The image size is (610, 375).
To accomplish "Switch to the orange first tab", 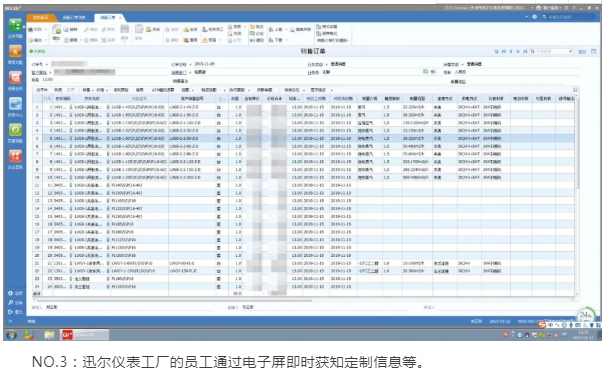I will (40, 18).
